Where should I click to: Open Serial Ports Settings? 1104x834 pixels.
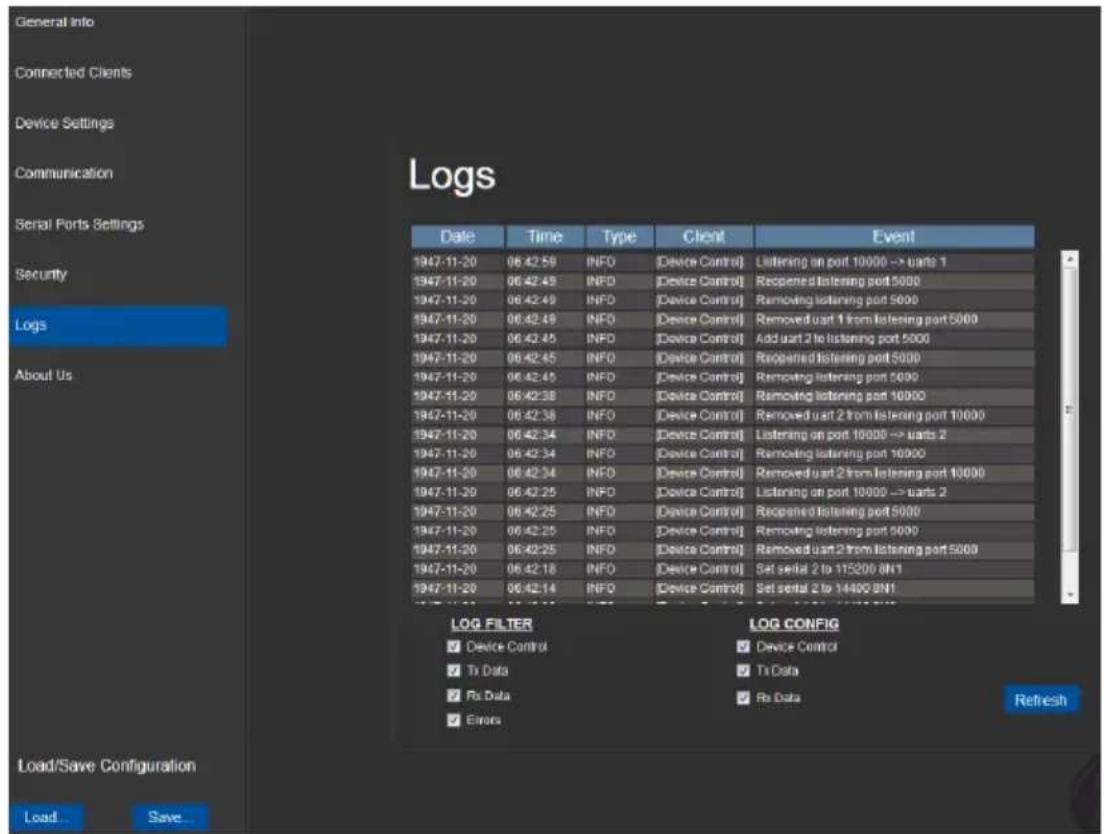pos(80,225)
